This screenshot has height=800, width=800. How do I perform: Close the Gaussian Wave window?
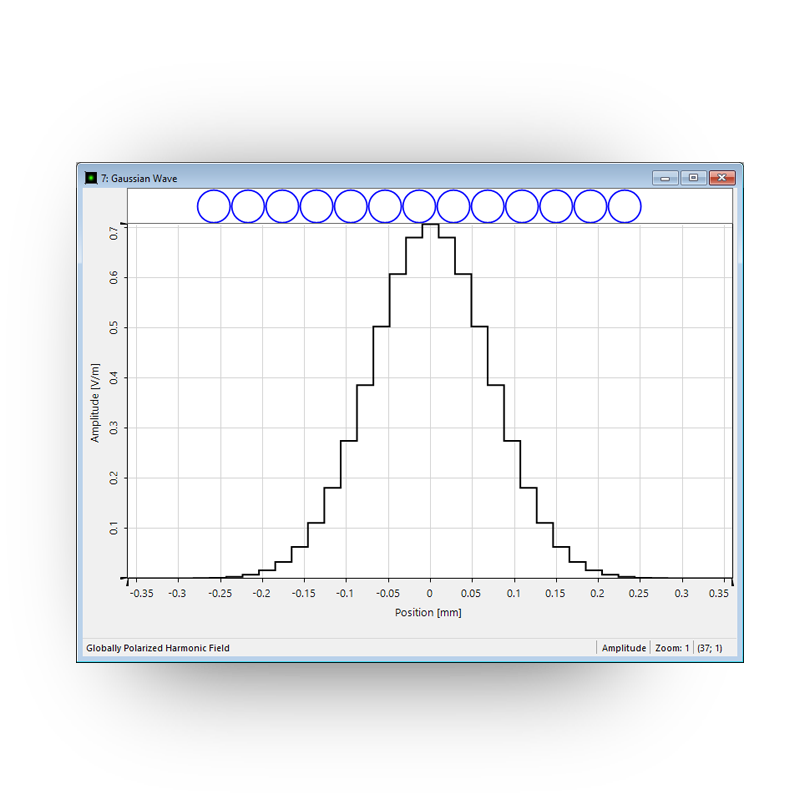pyautogui.click(x=721, y=178)
